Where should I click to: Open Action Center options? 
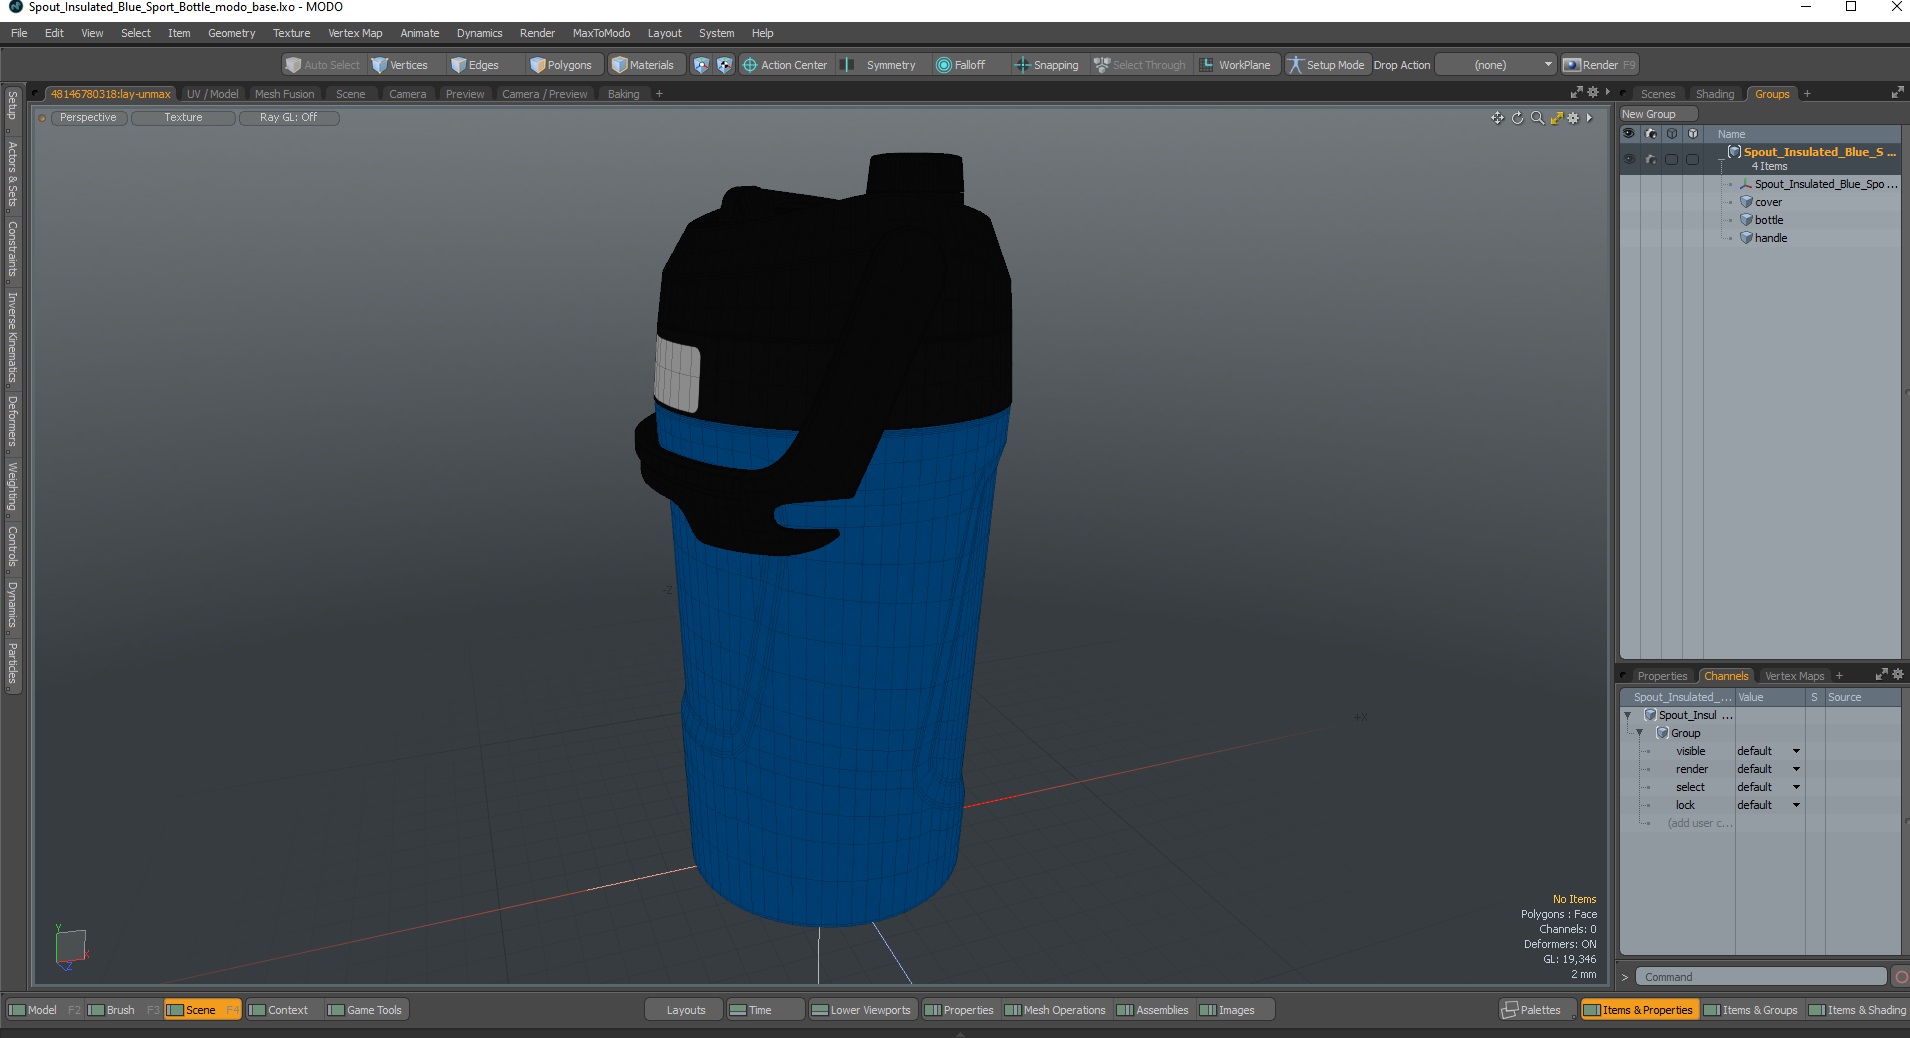(x=785, y=65)
